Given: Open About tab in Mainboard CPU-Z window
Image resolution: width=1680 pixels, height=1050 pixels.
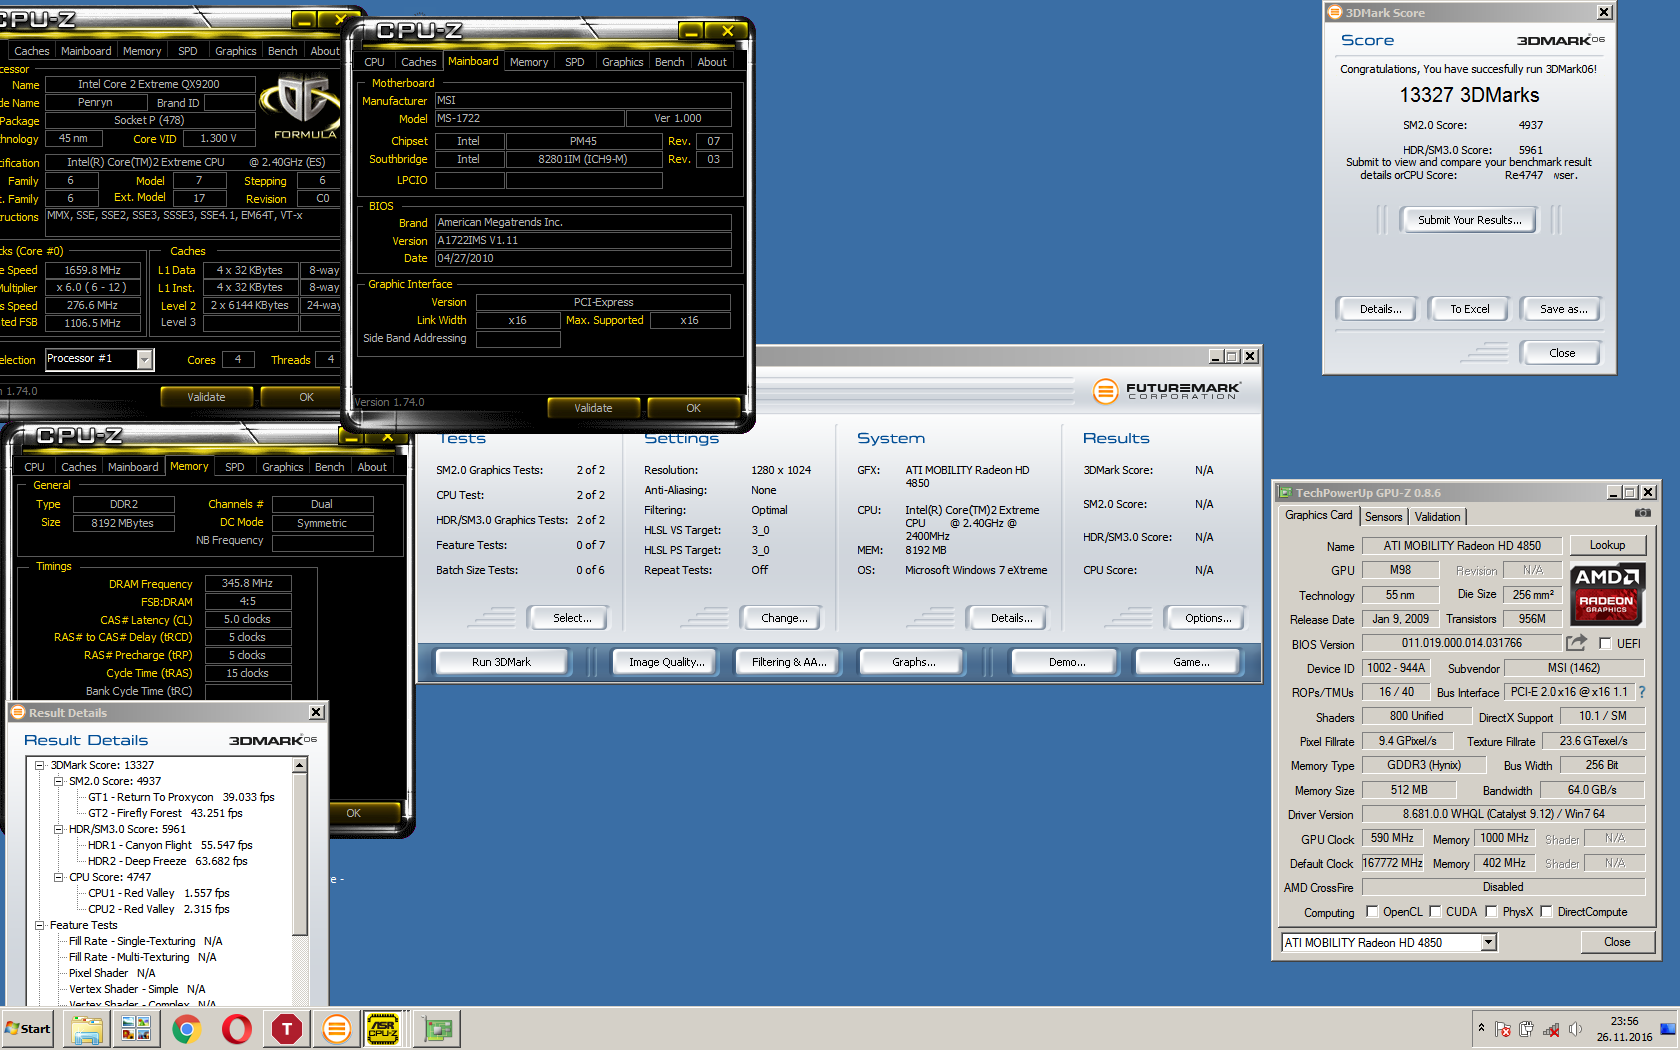Looking at the screenshot, I should (712, 62).
